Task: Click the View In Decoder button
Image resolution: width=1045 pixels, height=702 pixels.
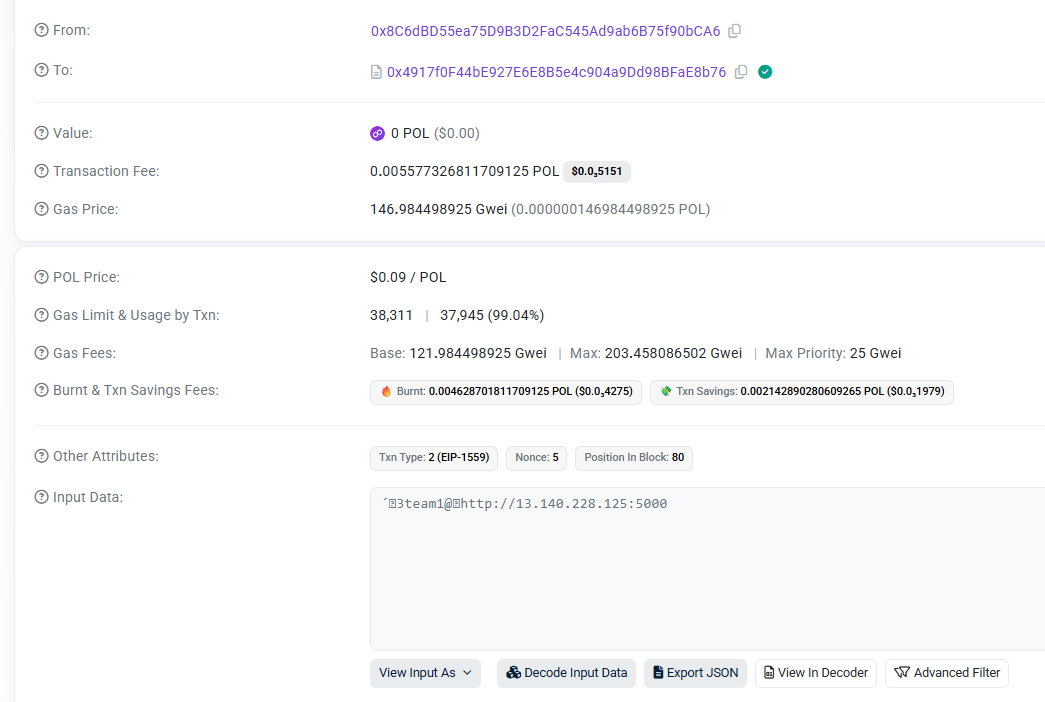Action: tap(816, 673)
